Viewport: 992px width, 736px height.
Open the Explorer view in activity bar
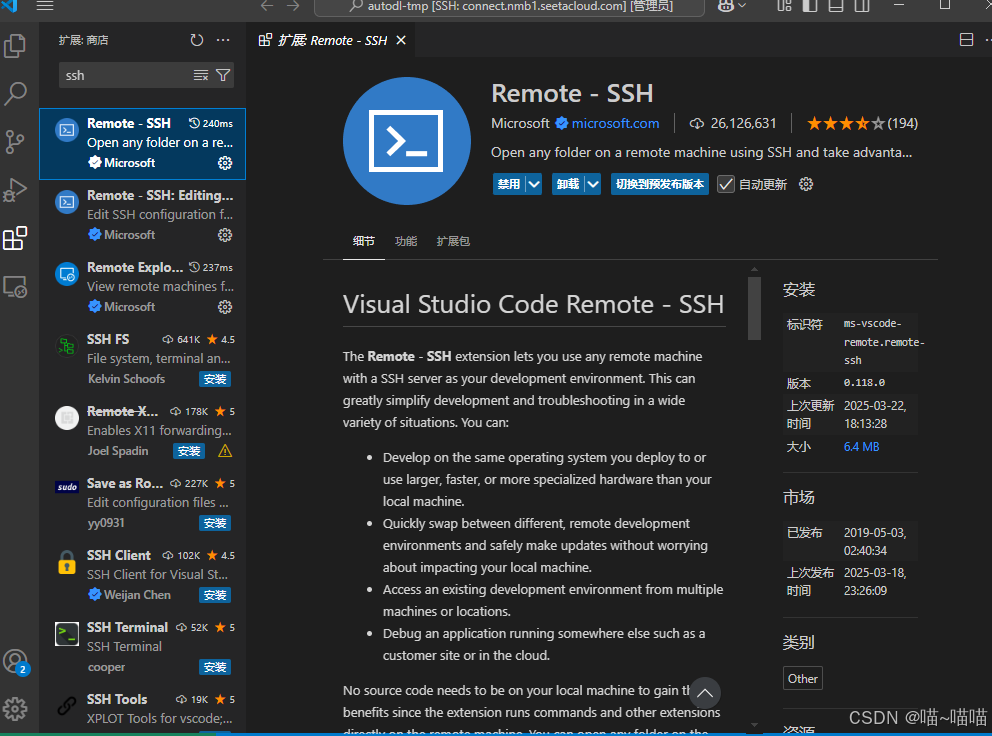15,46
